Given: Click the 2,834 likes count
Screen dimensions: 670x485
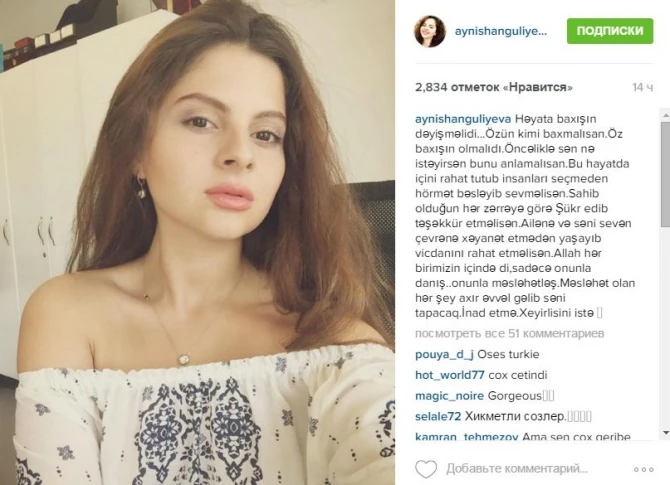Looking at the screenshot, I should pos(494,87).
